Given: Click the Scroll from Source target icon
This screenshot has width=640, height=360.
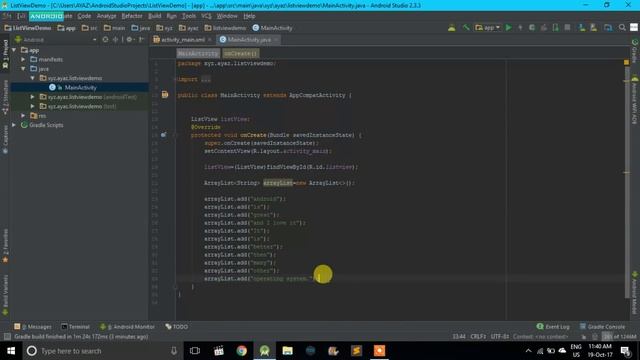Looking at the screenshot, I should pos(105,40).
